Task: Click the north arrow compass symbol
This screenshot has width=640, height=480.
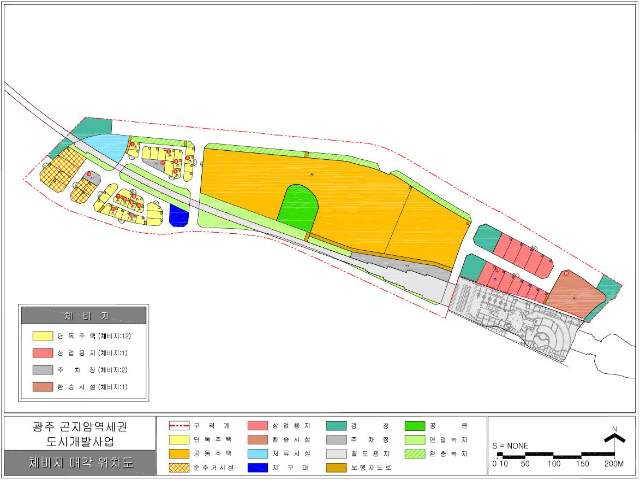Action: 610,435
